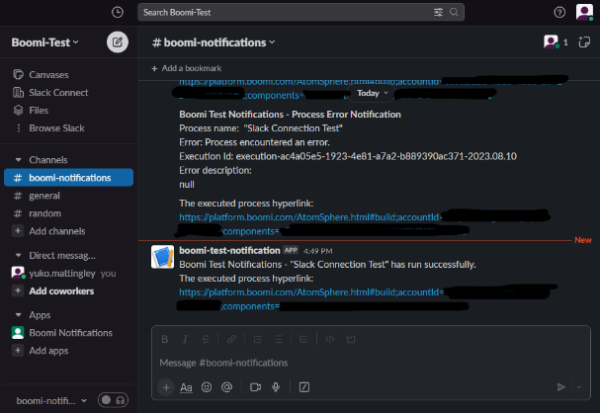This screenshot has width=600, height=413.
Task: Open the Today date dropdown
Action: pos(371,93)
